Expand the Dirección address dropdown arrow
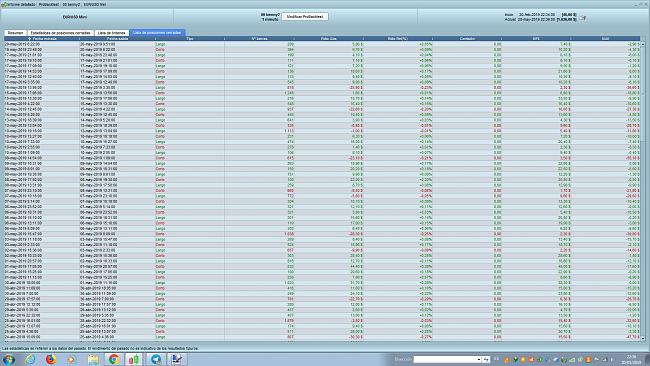Screen dimensions: 650x366 479,359
